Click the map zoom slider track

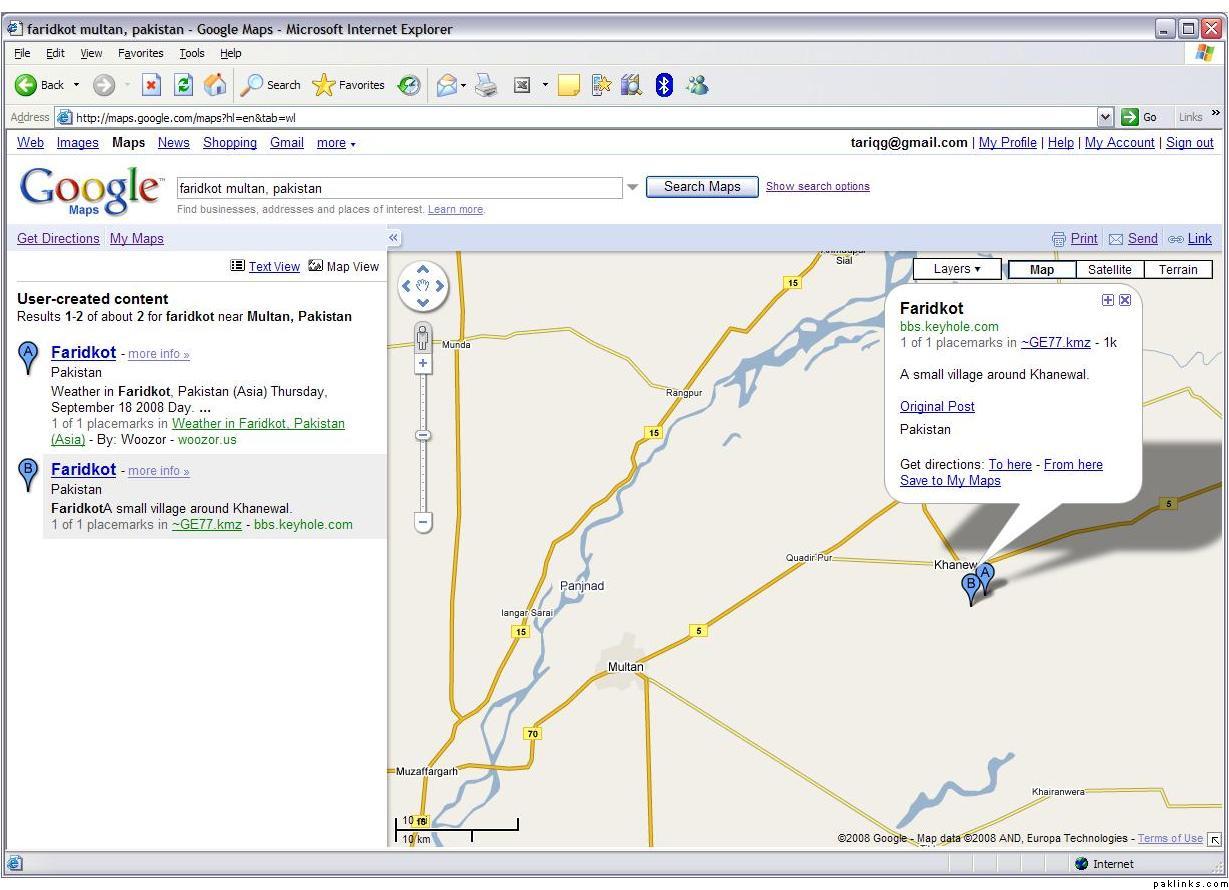point(423,470)
